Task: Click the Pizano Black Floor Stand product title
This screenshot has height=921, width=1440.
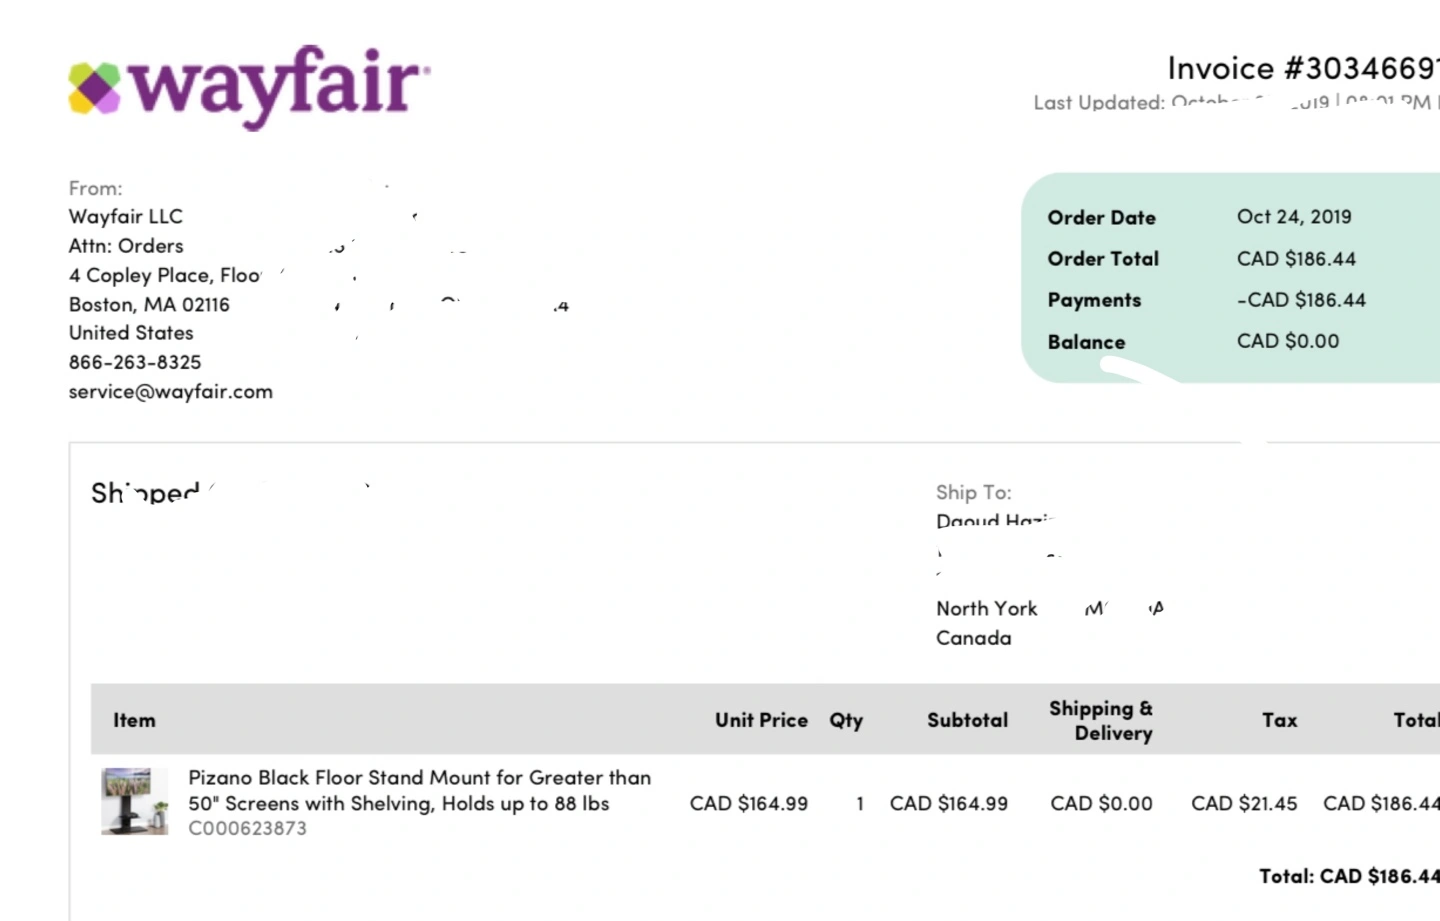Action: [419, 790]
